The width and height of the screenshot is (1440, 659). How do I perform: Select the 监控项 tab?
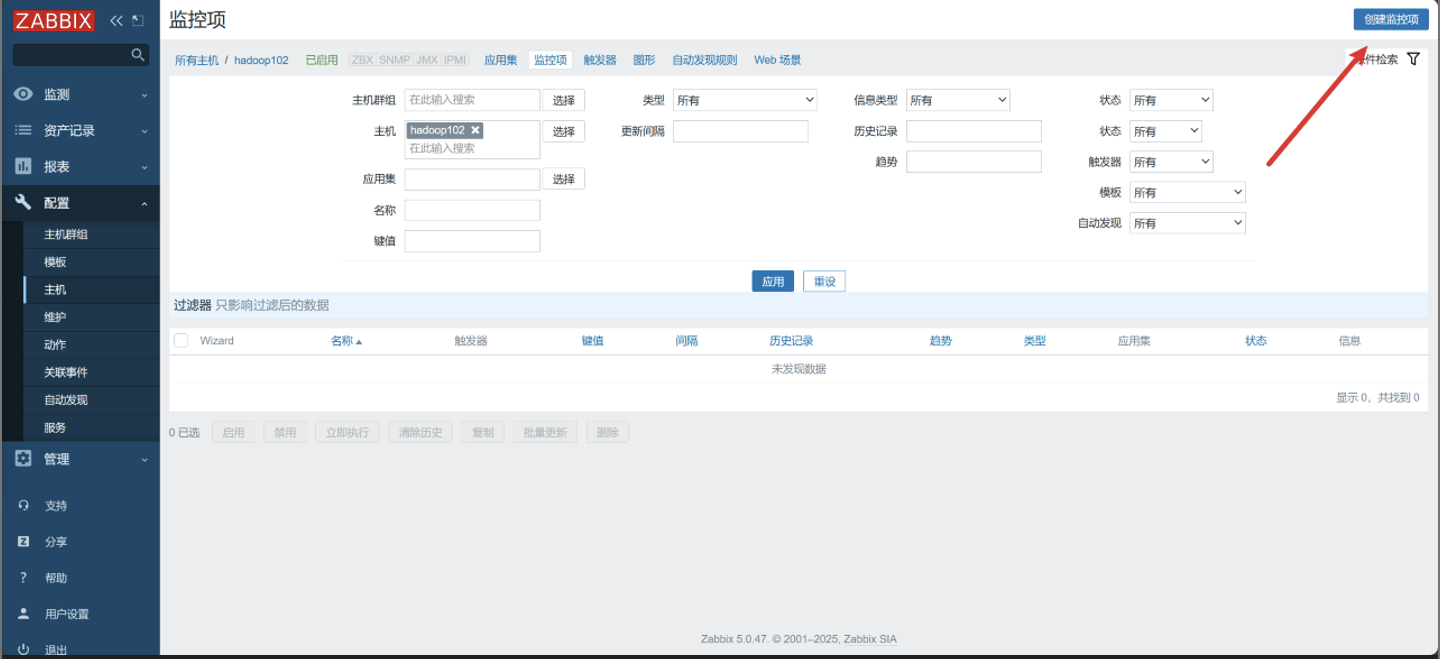point(551,60)
